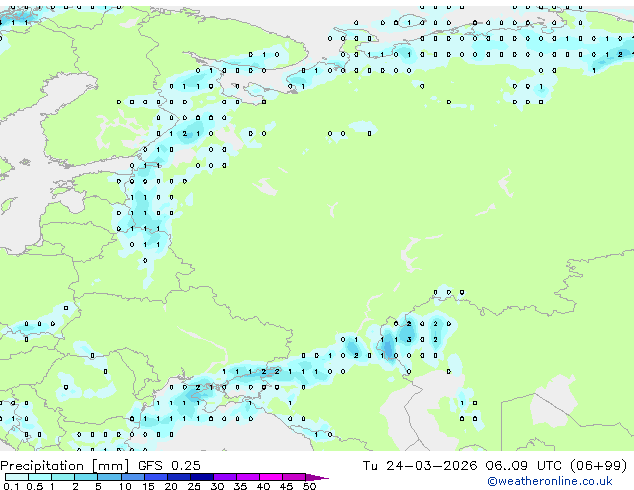
Task: Pick the 0.5–1 mm legend color swatch
Action: coord(40,477)
